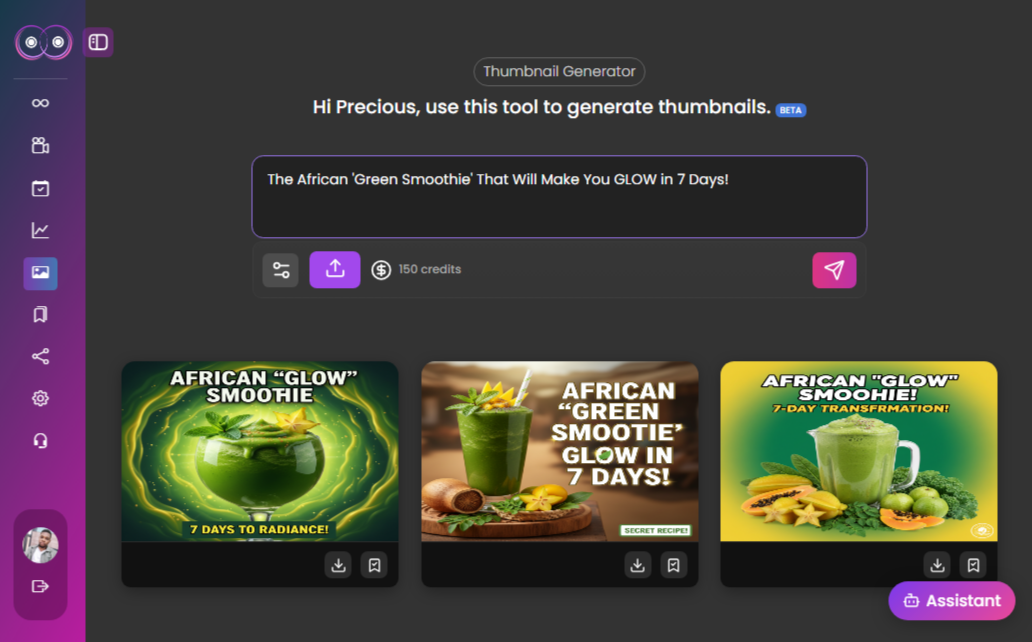
Task: Open the yellow 7-Day Transformation thumbnail
Action: pos(858,451)
